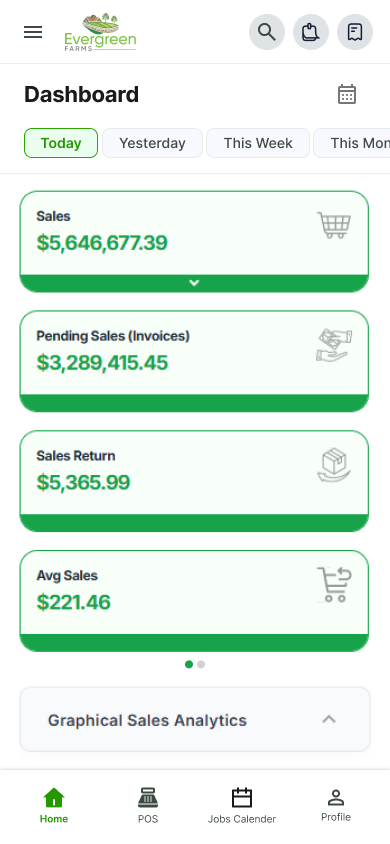Image resolution: width=390 pixels, height=844 pixels.
Task: Click the shopping cart icon on Sales card
Action: click(x=334, y=225)
